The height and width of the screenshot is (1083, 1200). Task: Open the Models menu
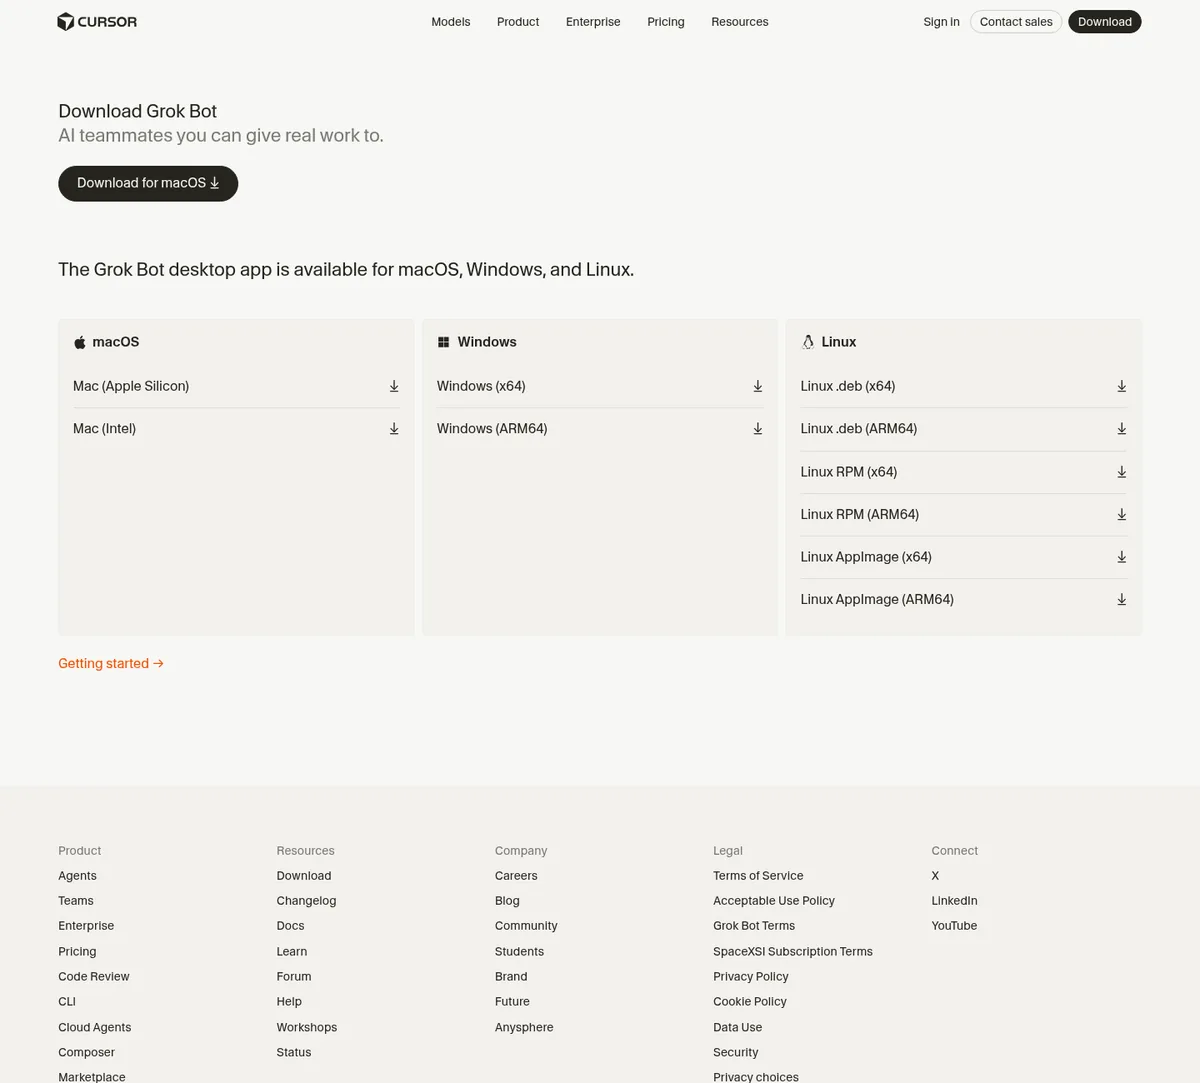(451, 22)
